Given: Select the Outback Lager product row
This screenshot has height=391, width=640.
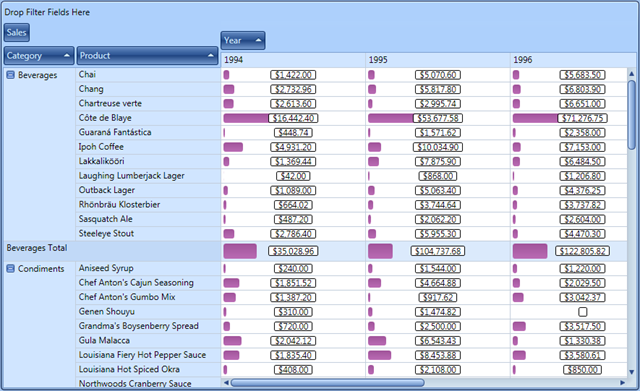Looking at the screenshot, I should click(148, 190).
